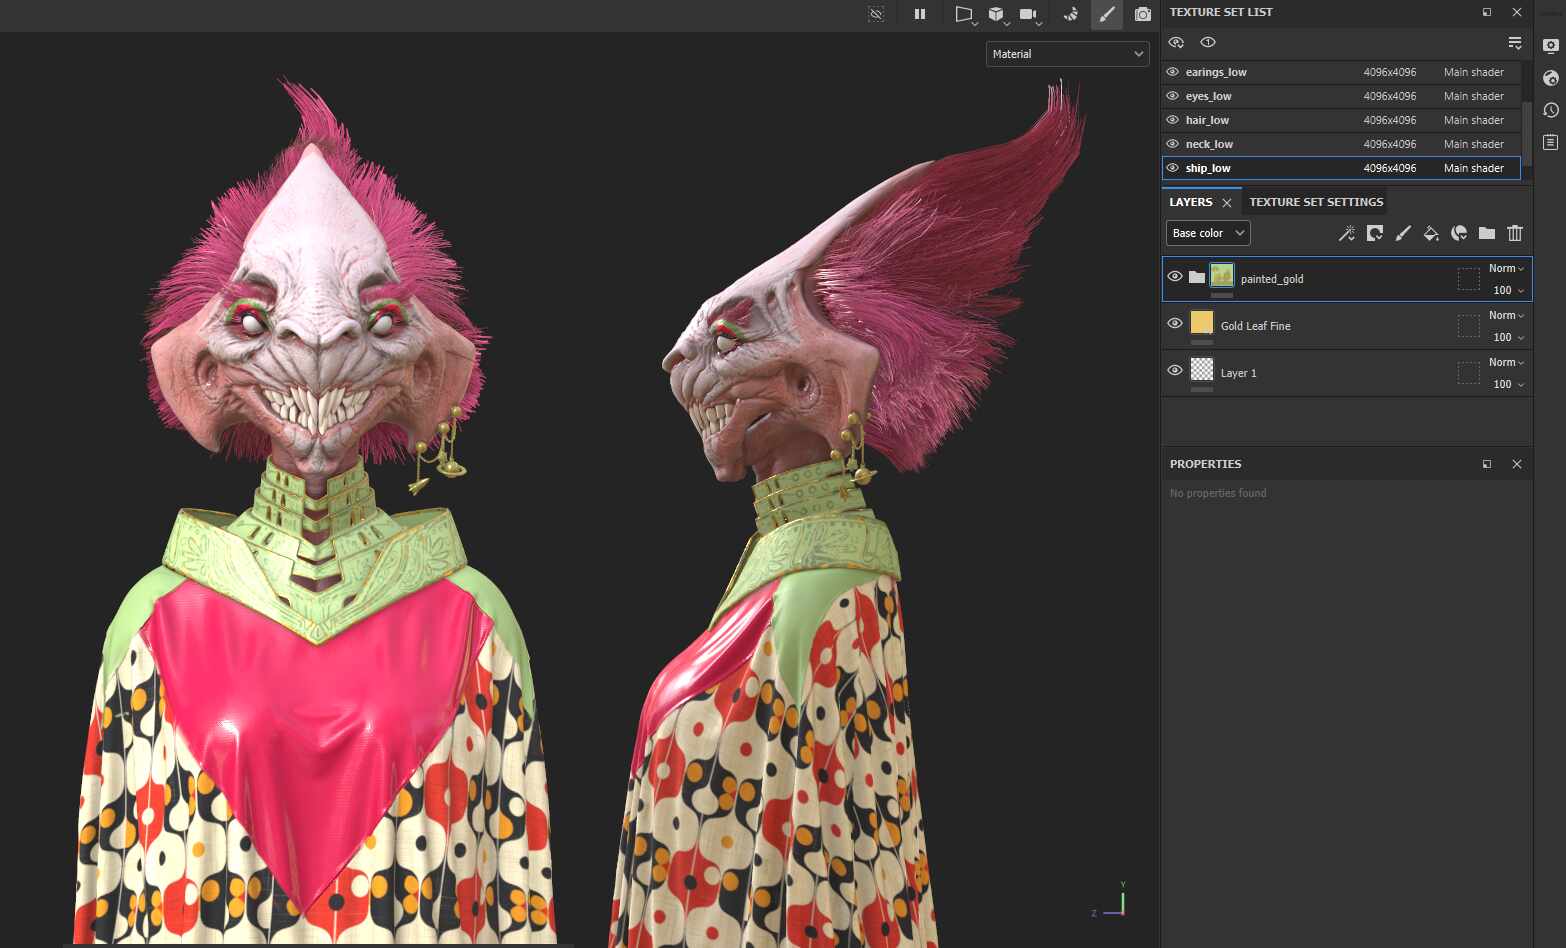The height and width of the screenshot is (948, 1566).
Task: Add a mask with the mask icon
Action: [x=1375, y=233]
